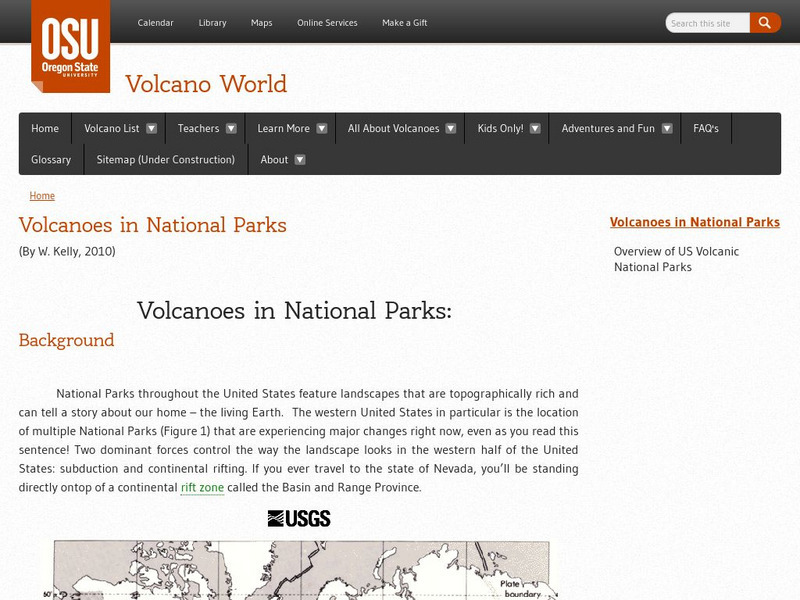Click the USGS logo above the map
The height and width of the screenshot is (600, 800).
click(x=297, y=517)
